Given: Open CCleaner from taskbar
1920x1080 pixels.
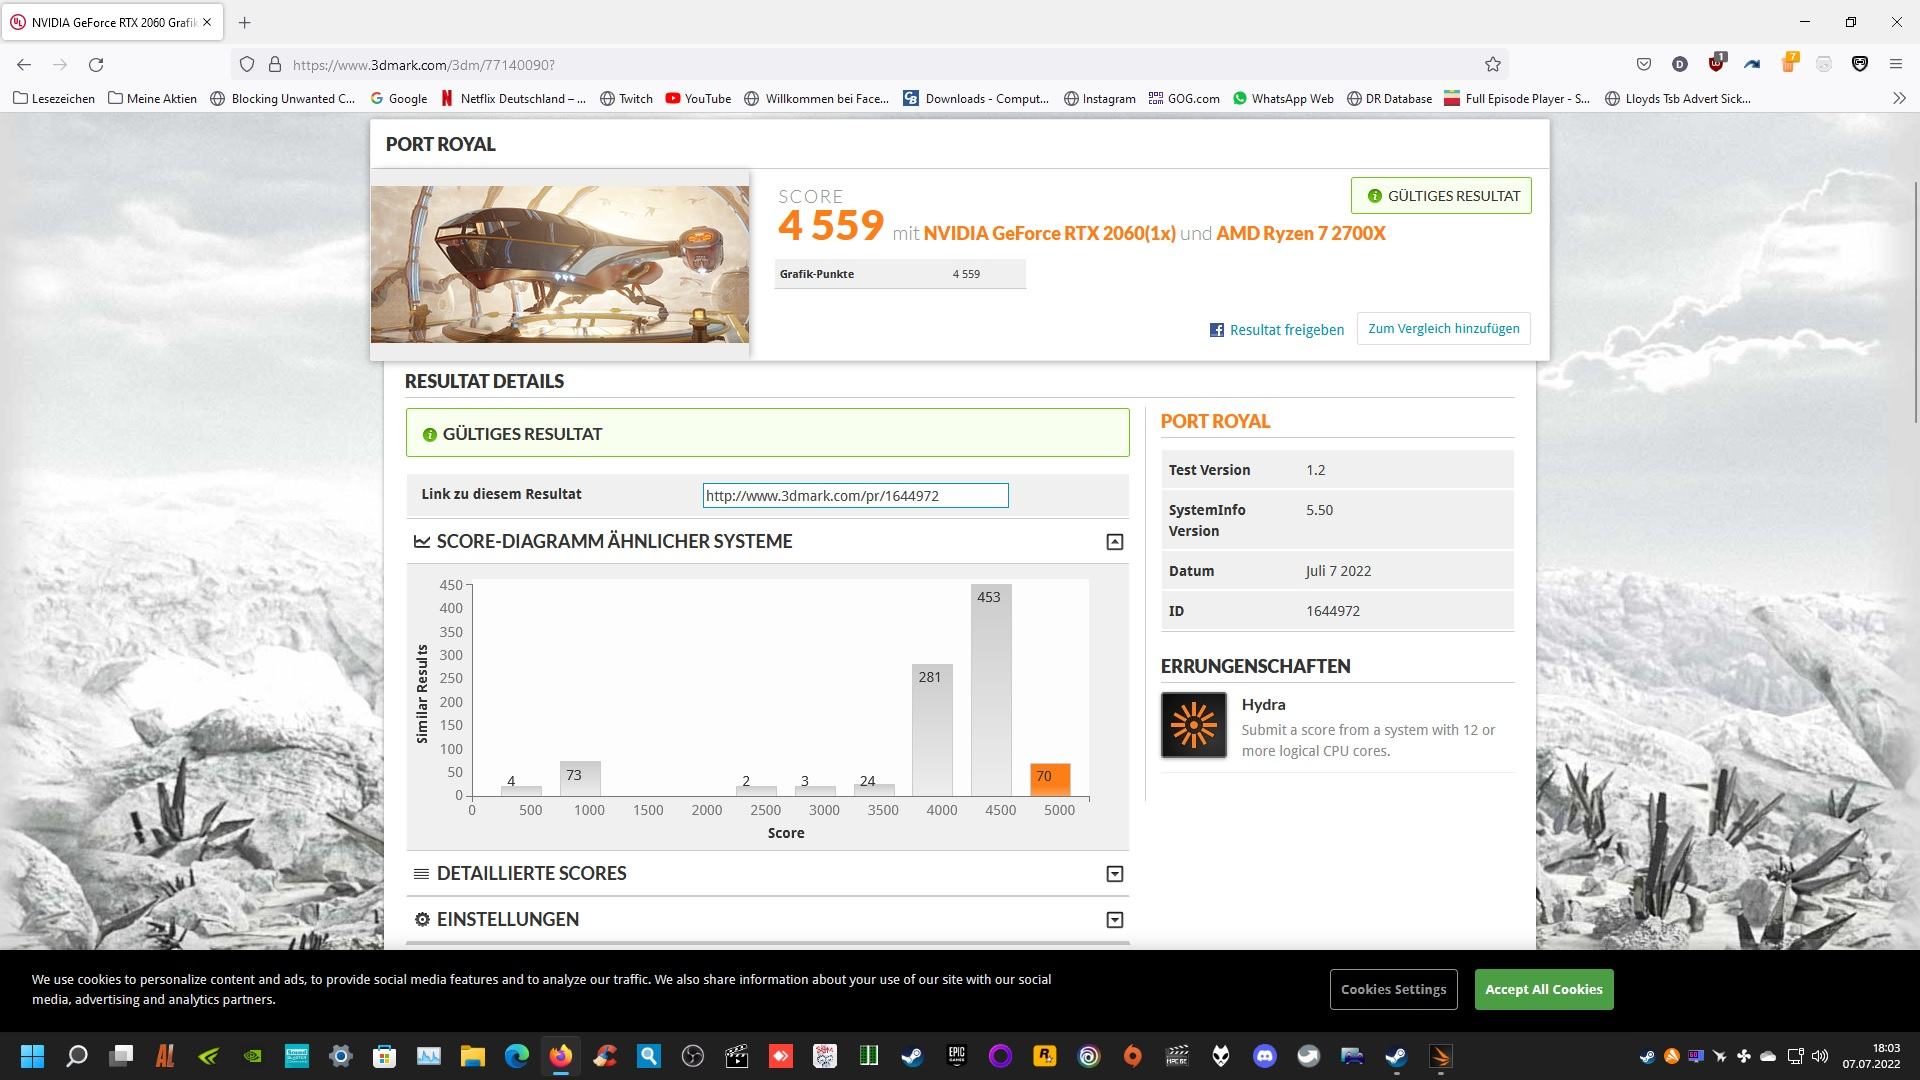Looking at the screenshot, I should pos(604,1056).
